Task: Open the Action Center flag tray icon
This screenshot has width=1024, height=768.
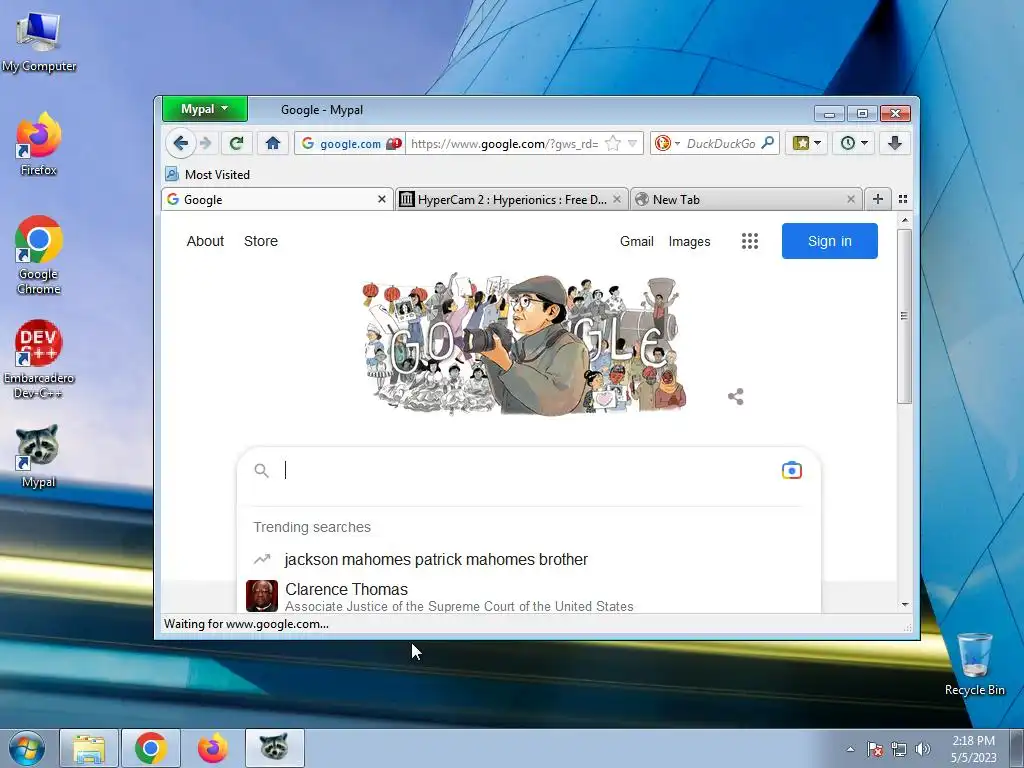Action: coord(875,749)
